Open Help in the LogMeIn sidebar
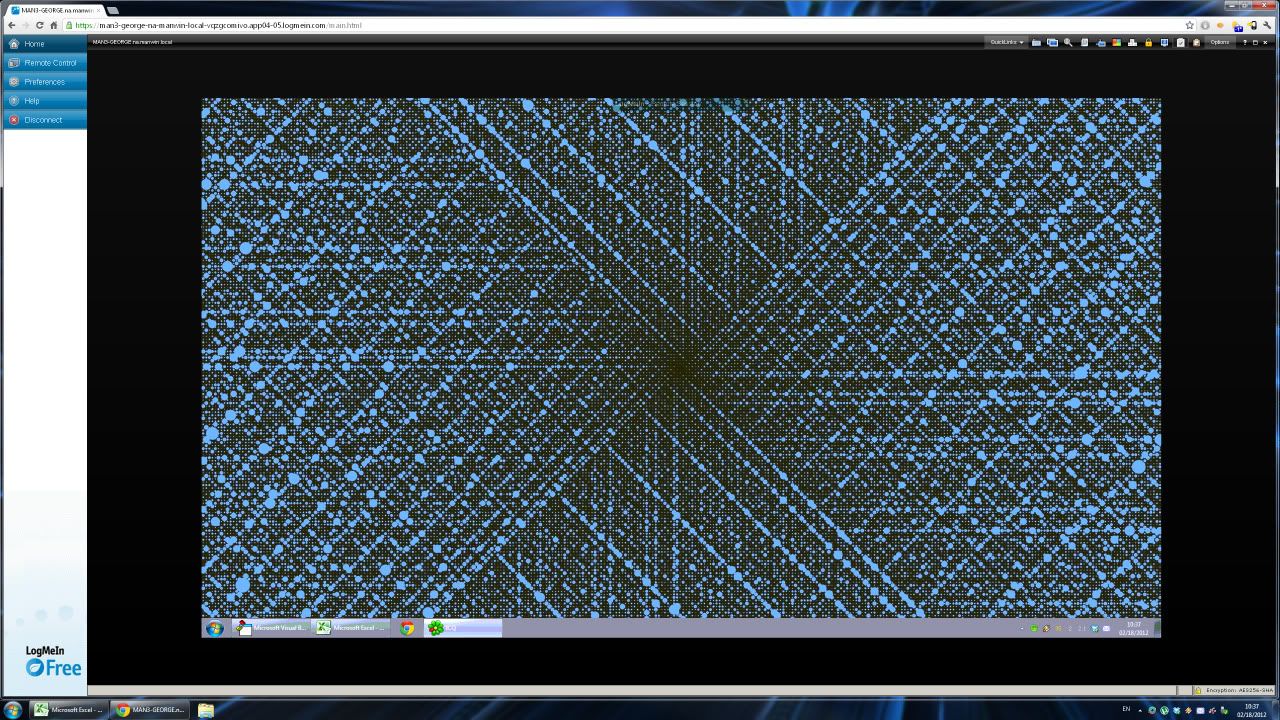 [44, 101]
